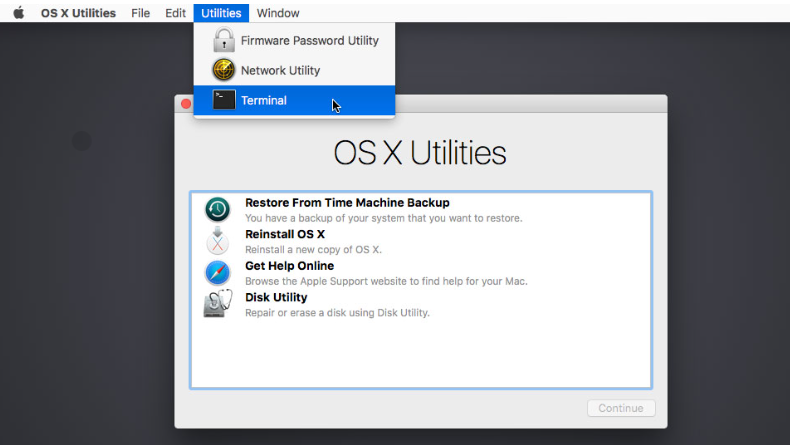Open the Apple menu
This screenshot has height=445, width=790.
pyautogui.click(x=18, y=13)
